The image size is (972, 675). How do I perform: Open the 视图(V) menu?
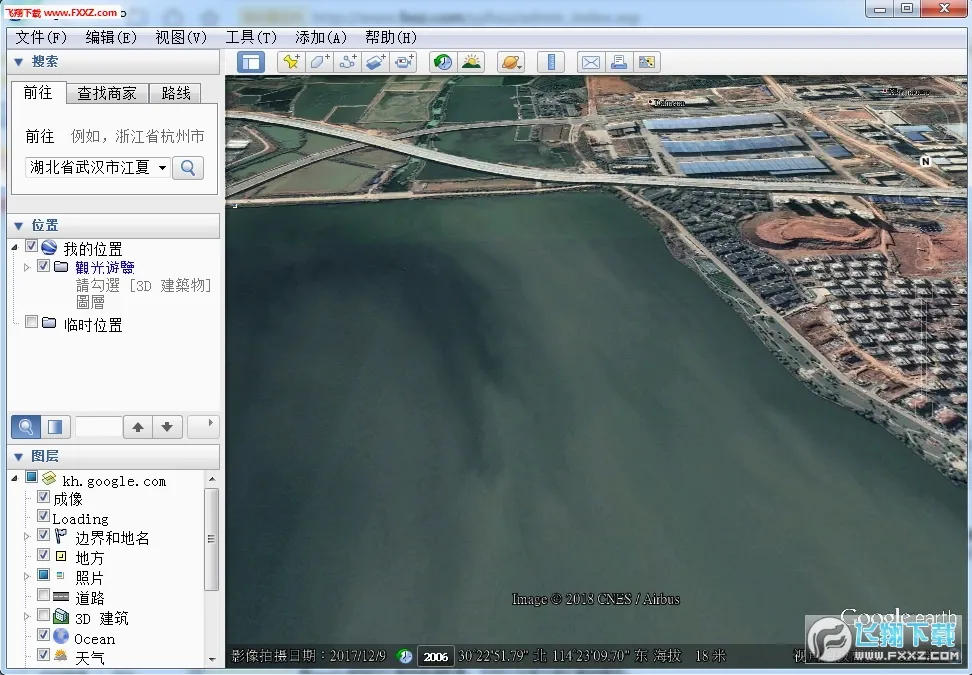181,38
